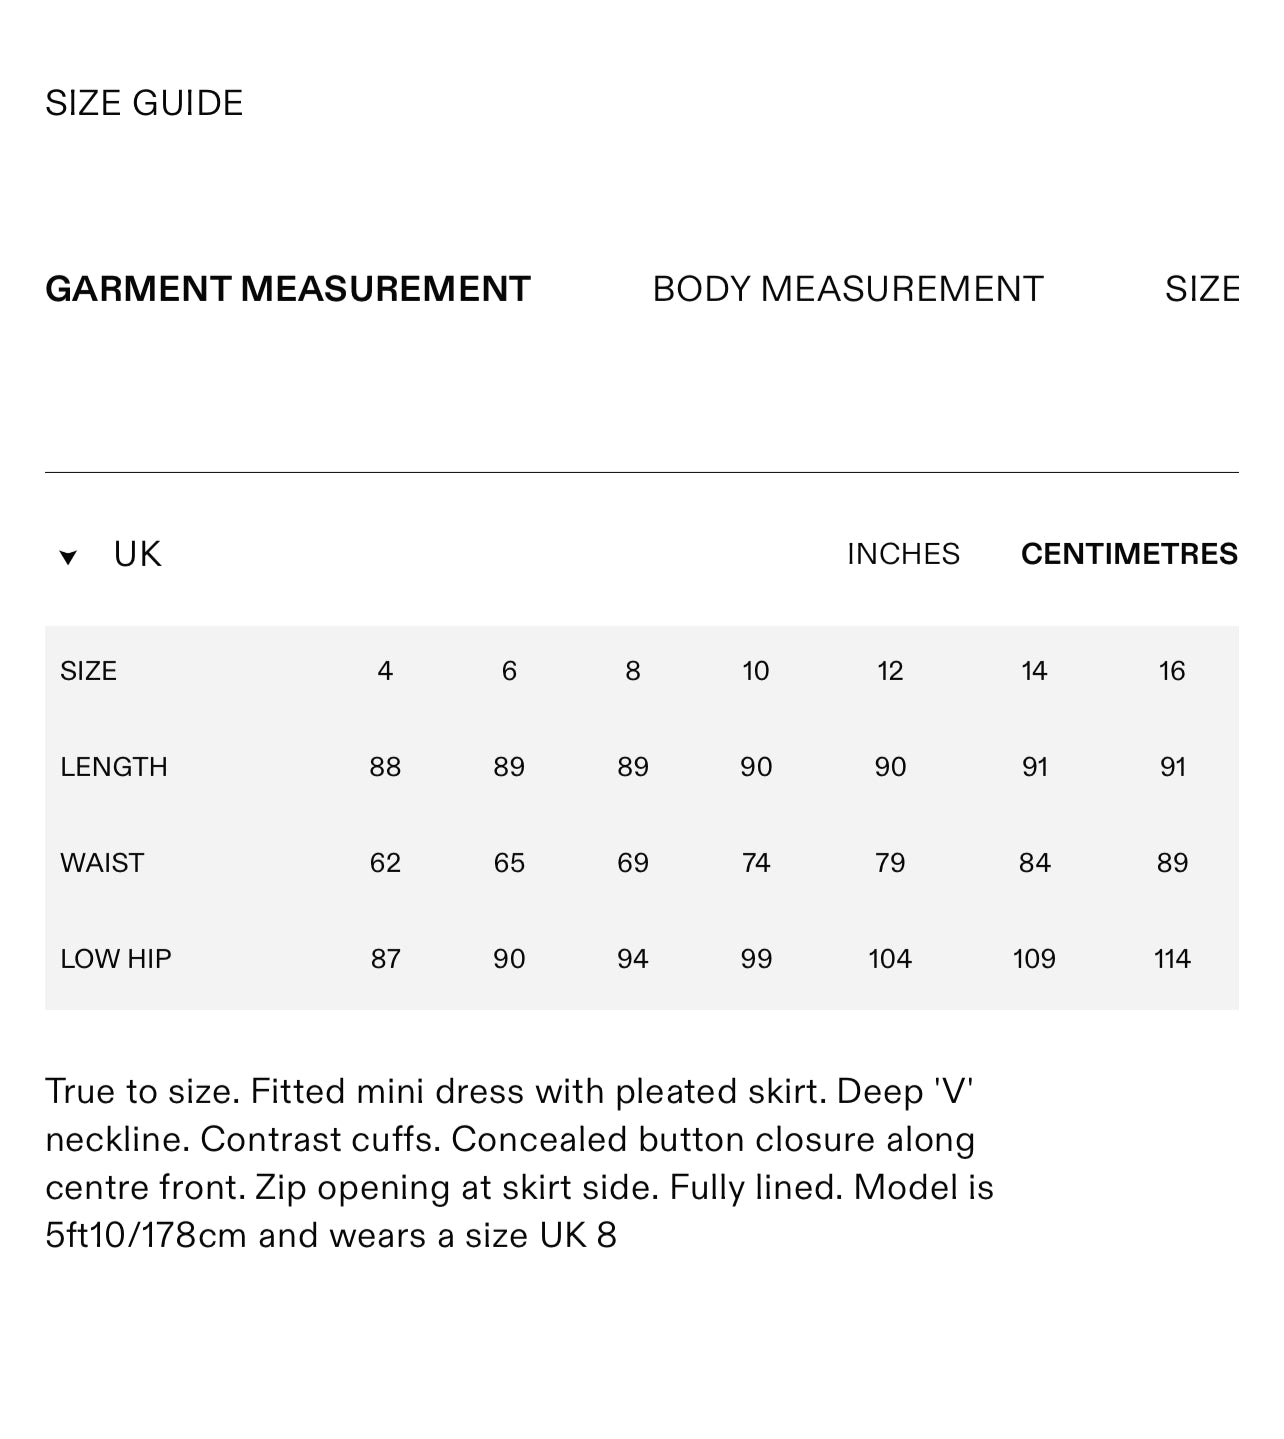
Task: Click the Low Hip row label
Action: (x=116, y=959)
